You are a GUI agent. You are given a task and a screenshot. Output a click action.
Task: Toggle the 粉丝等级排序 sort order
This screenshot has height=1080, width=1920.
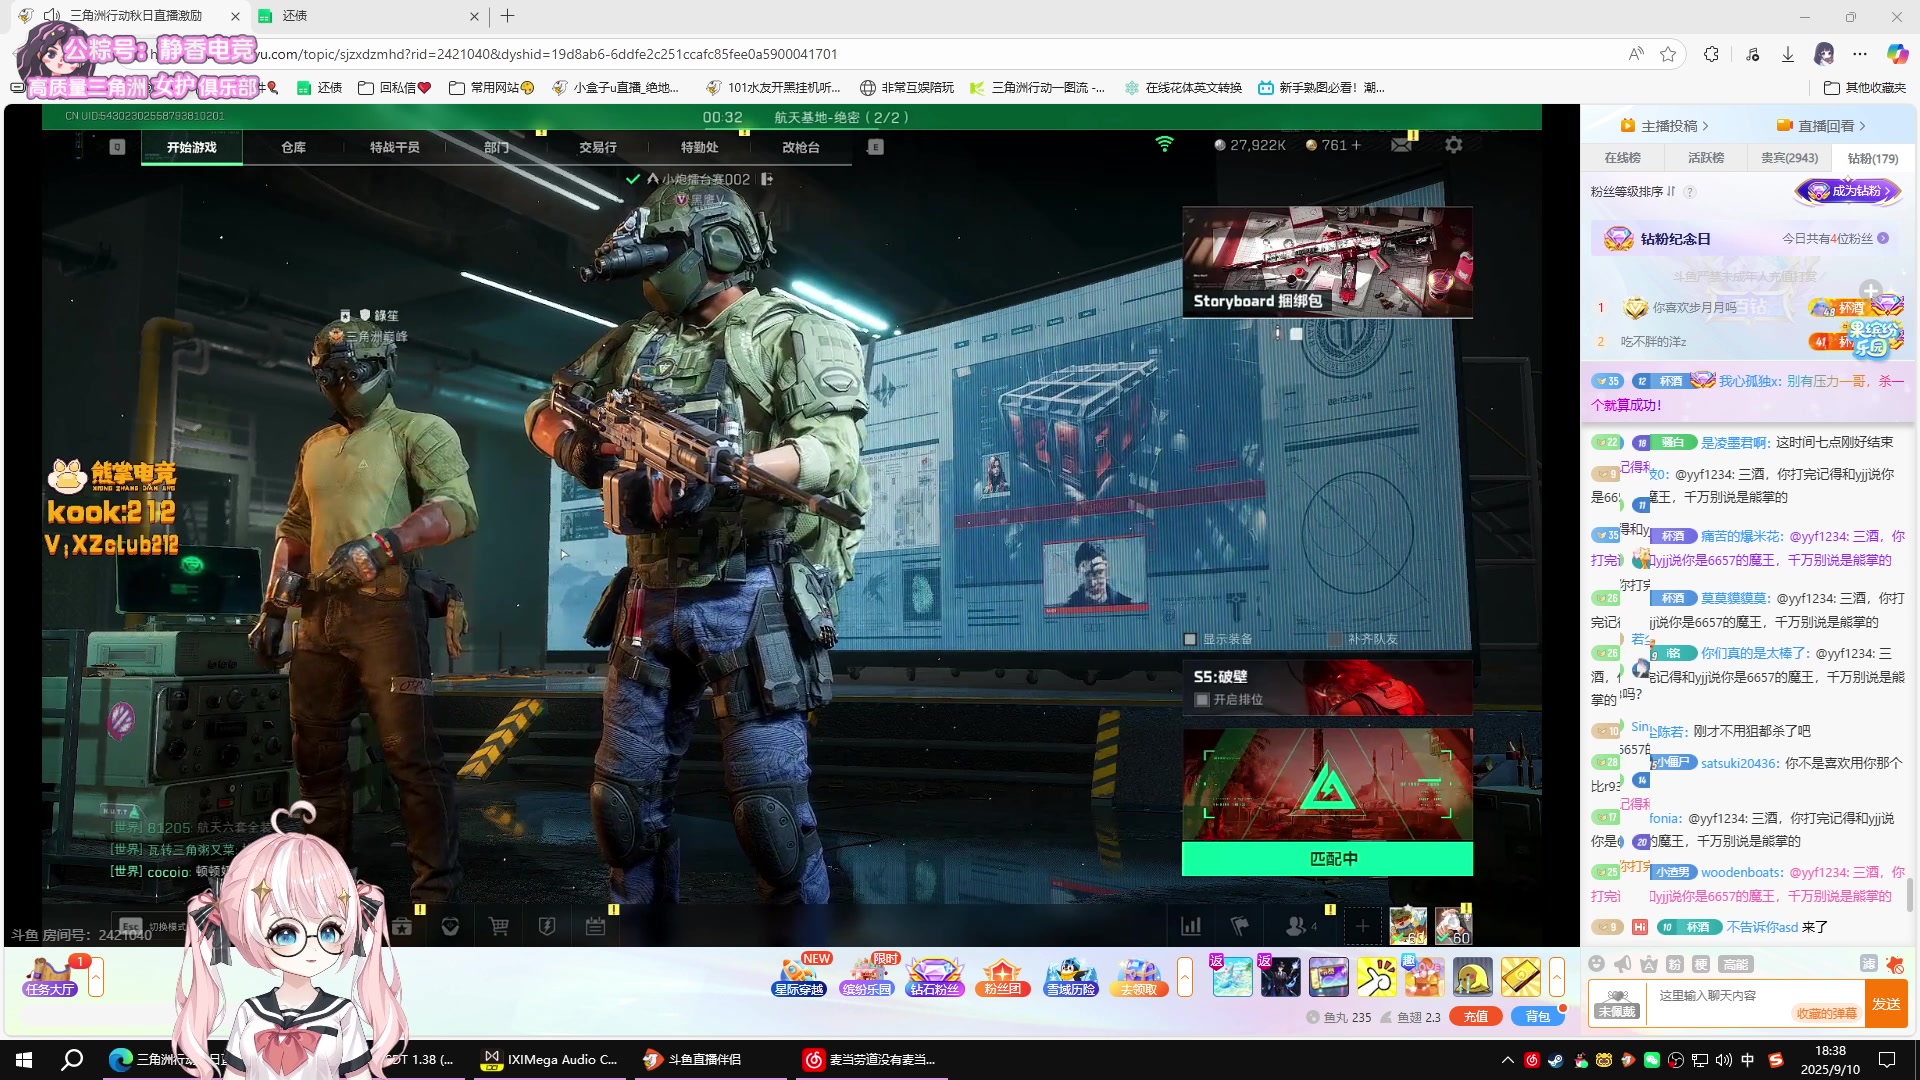point(1632,191)
